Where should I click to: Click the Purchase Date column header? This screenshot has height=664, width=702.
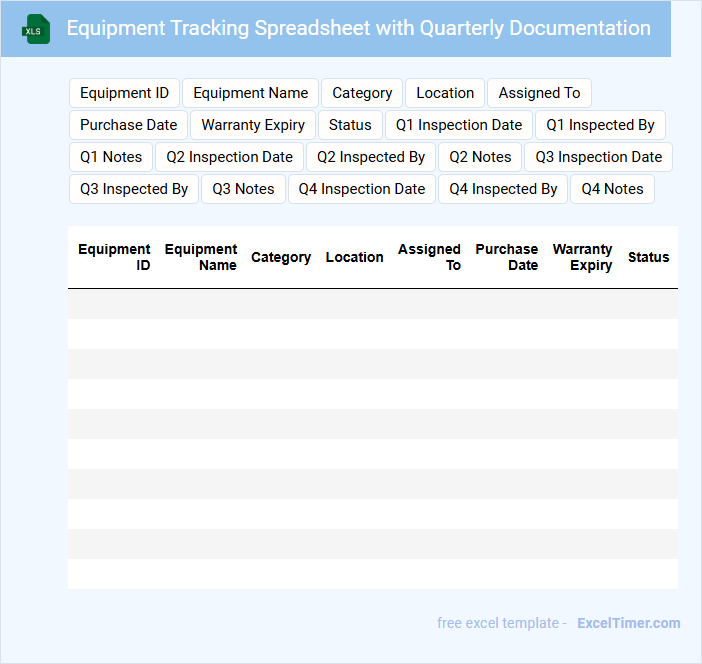[x=506, y=257]
